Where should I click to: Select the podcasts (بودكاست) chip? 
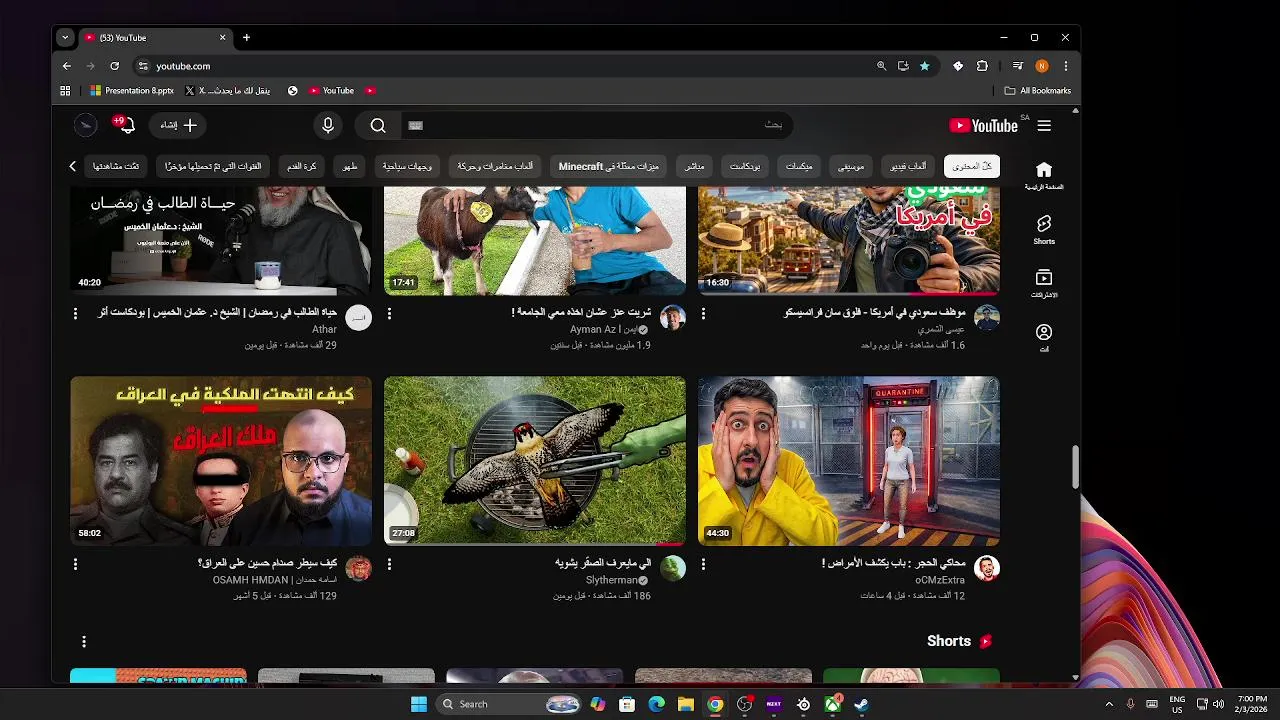(x=745, y=166)
